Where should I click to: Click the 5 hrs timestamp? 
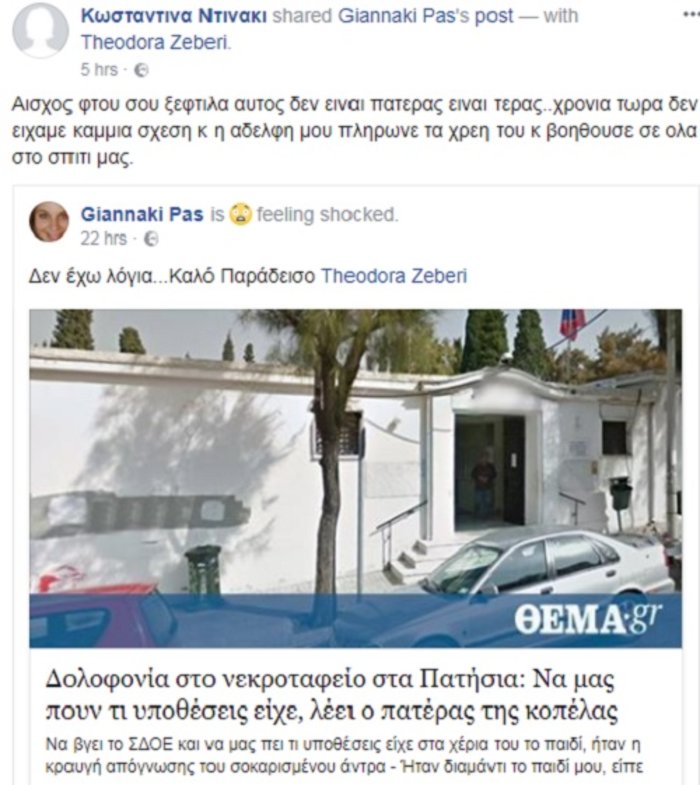click(99, 70)
